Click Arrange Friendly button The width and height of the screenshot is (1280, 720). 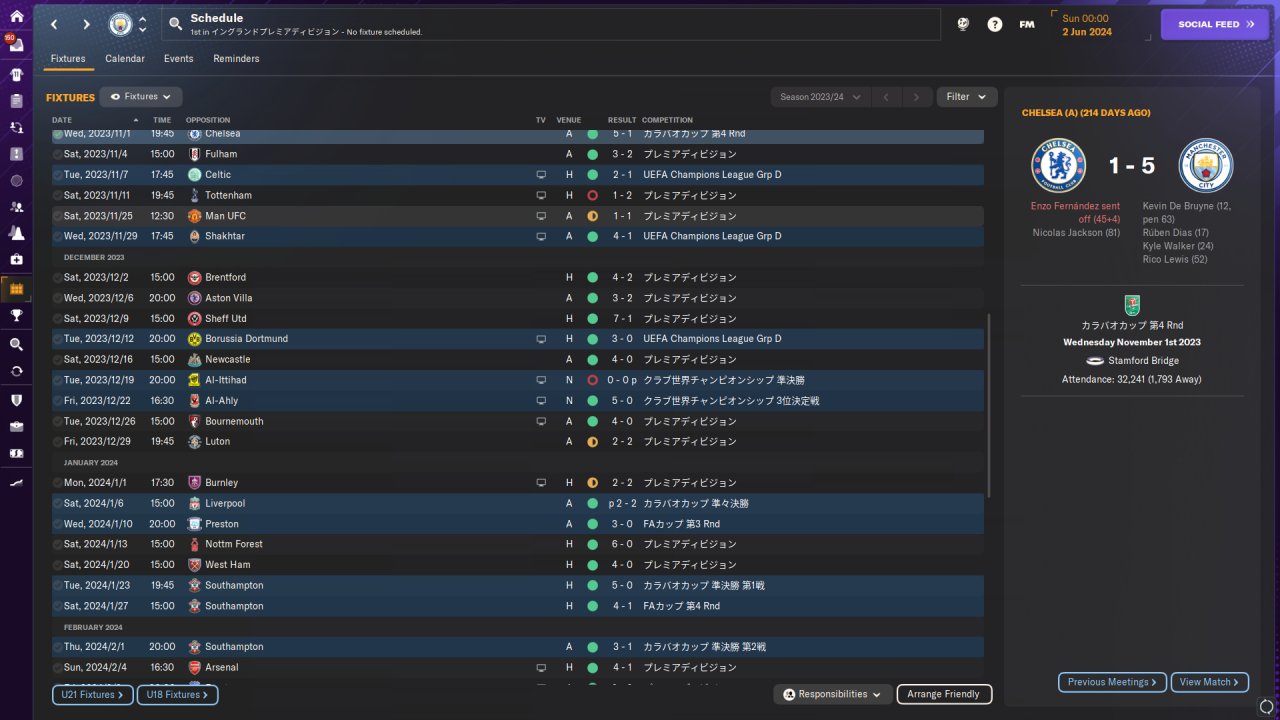(x=944, y=694)
